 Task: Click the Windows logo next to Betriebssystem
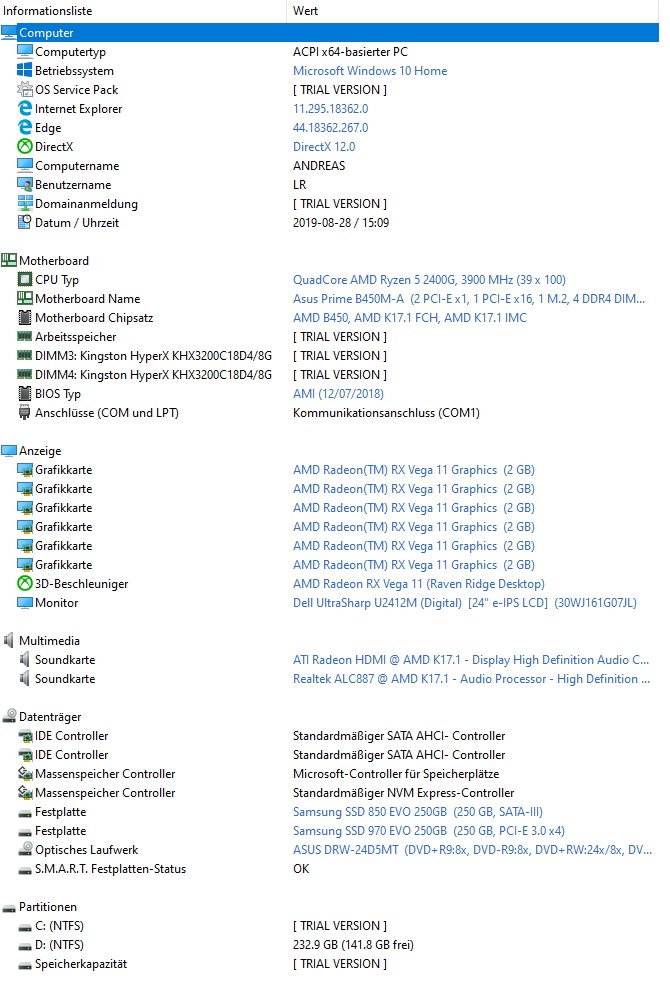tap(25, 71)
